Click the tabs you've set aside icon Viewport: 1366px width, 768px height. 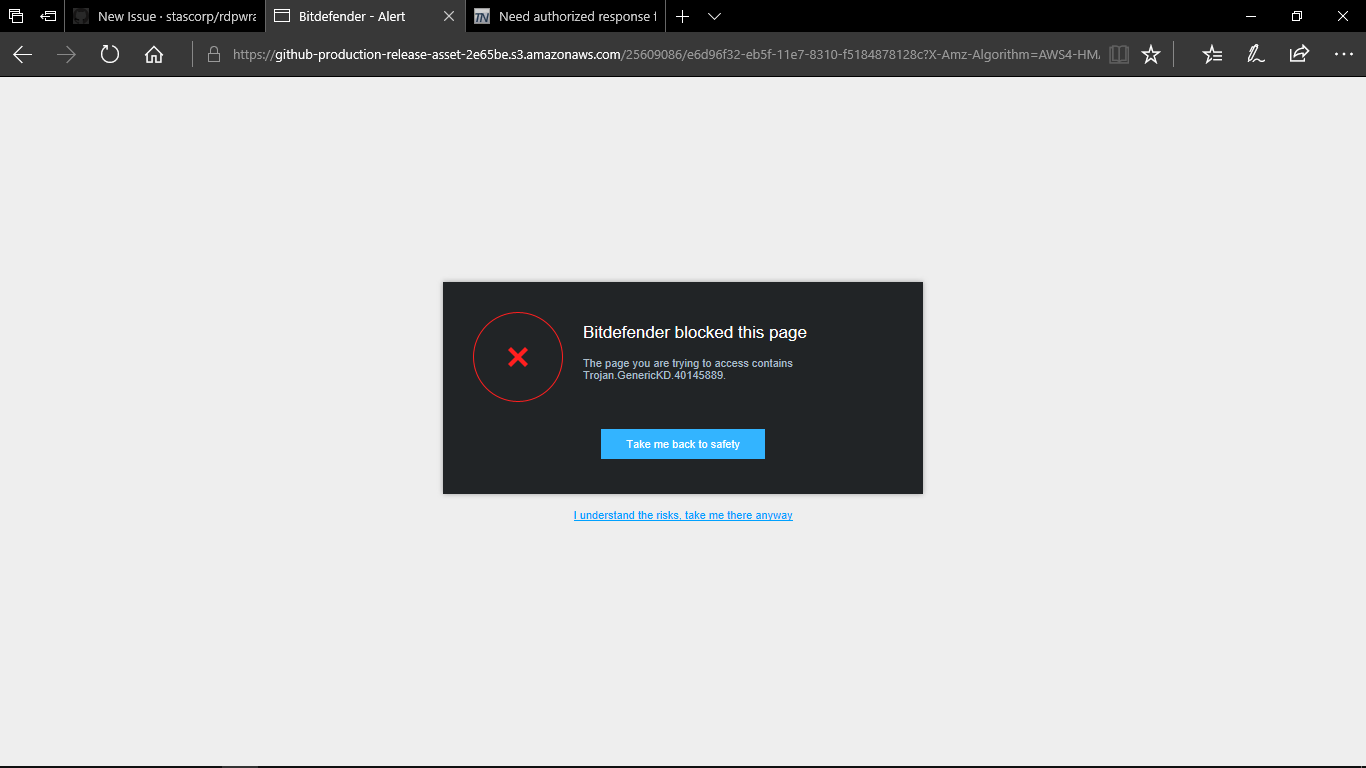point(16,16)
